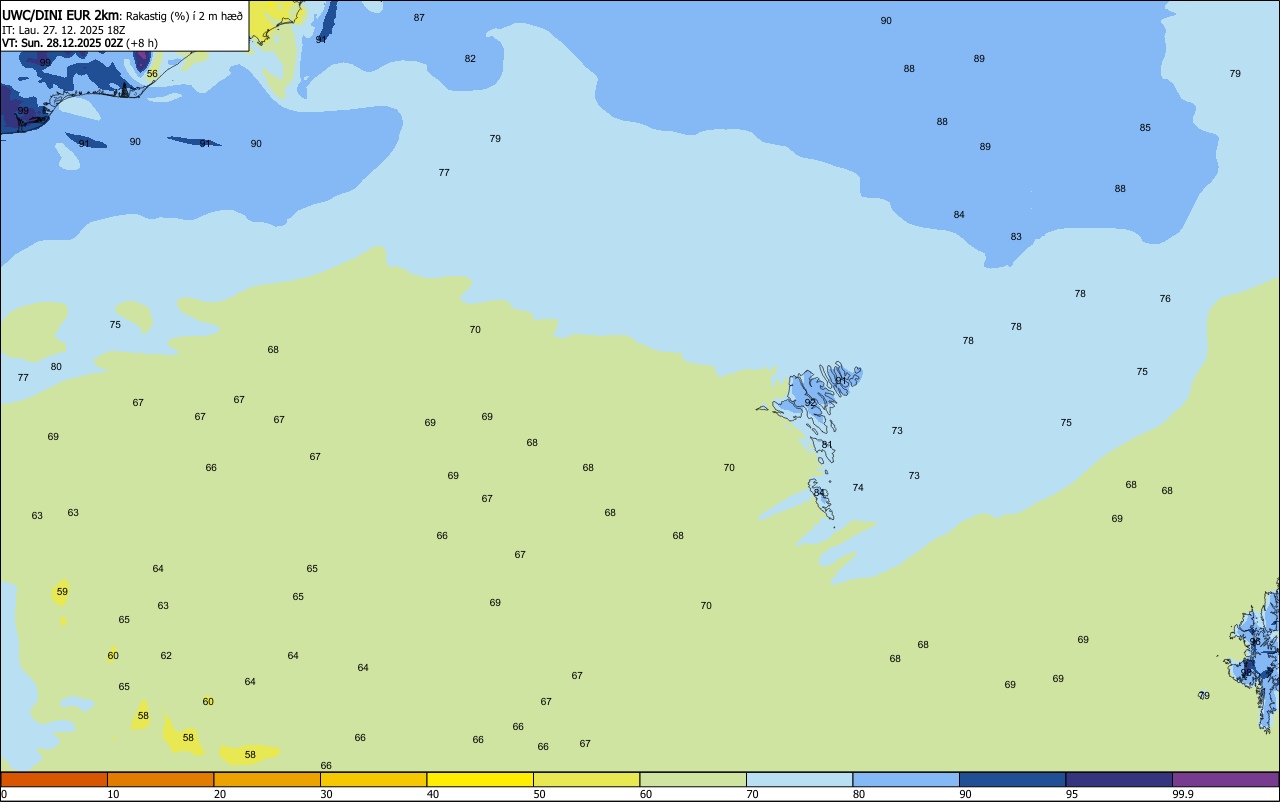Click the 'VT: Sun. 28.12.2025 02Z' valid time
Image resolution: width=1280 pixels, height=802 pixels.
[62, 43]
